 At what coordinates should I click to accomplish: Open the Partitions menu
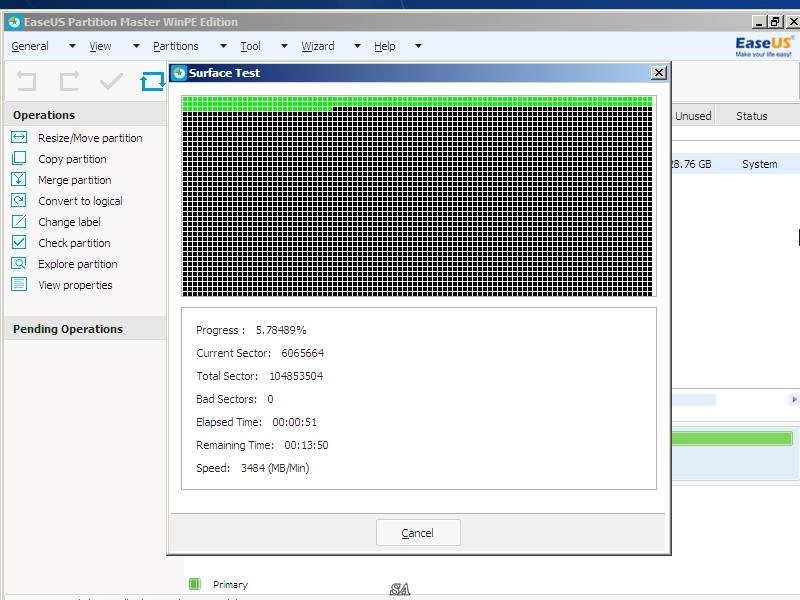176,46
